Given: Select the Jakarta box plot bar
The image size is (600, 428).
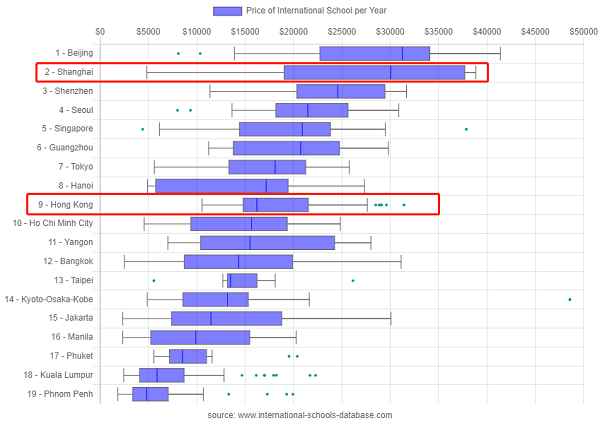Looking at the screenshot, I should [x=226, y=318].
